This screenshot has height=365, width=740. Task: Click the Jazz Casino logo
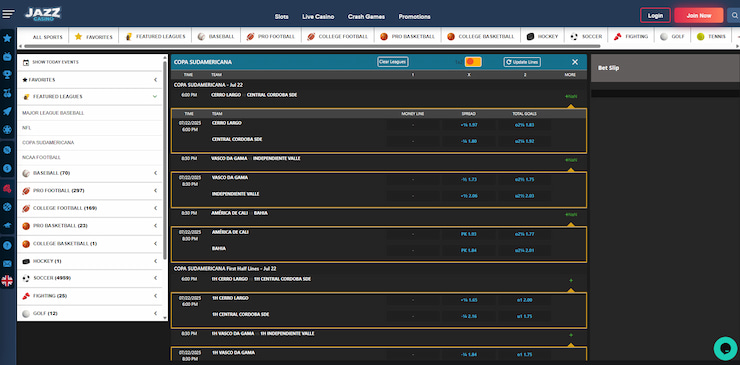tap(42, 14)
